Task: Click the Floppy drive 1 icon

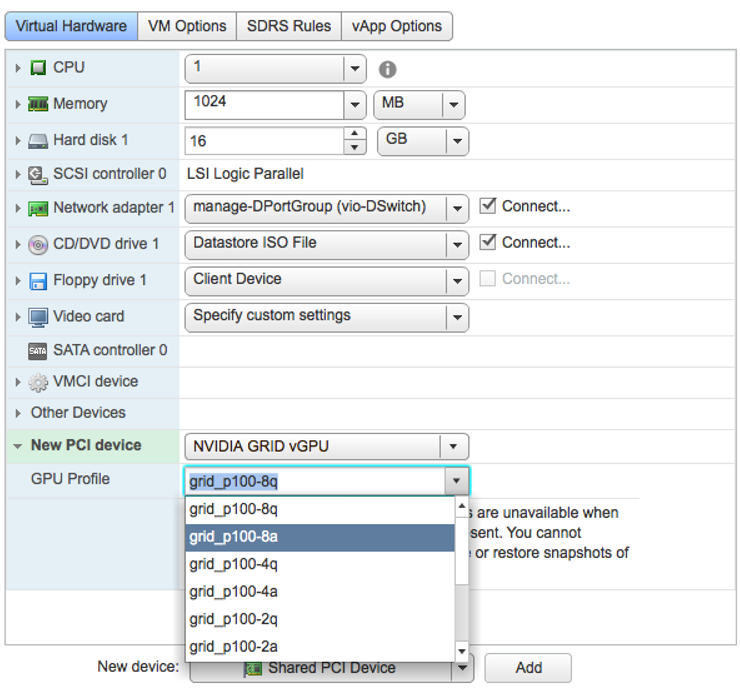Action: click(x=38, y=281)
